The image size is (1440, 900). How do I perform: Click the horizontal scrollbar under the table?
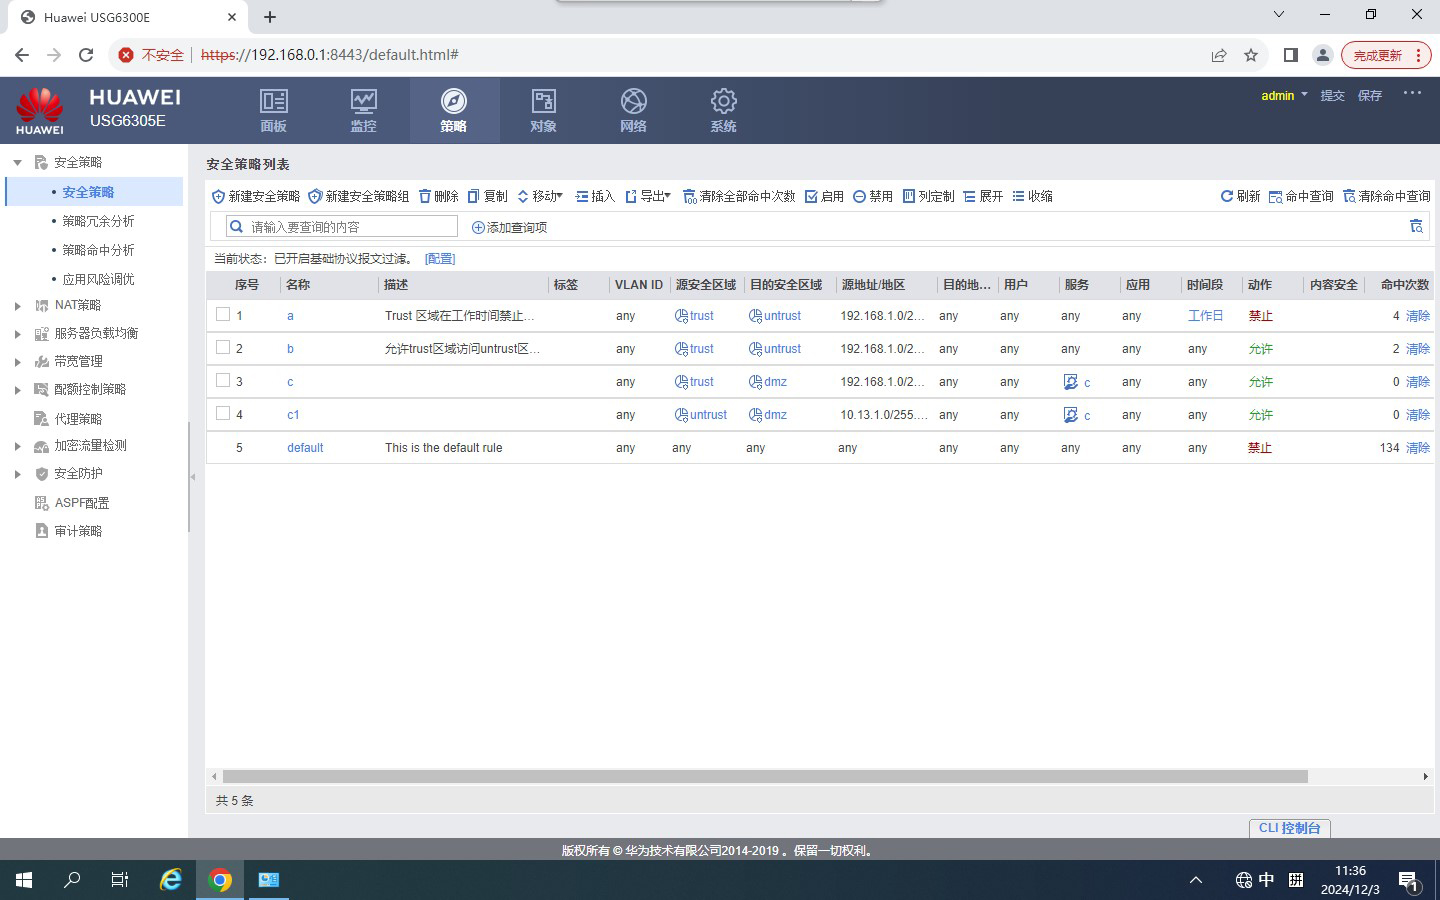click(x=765, y=776)
